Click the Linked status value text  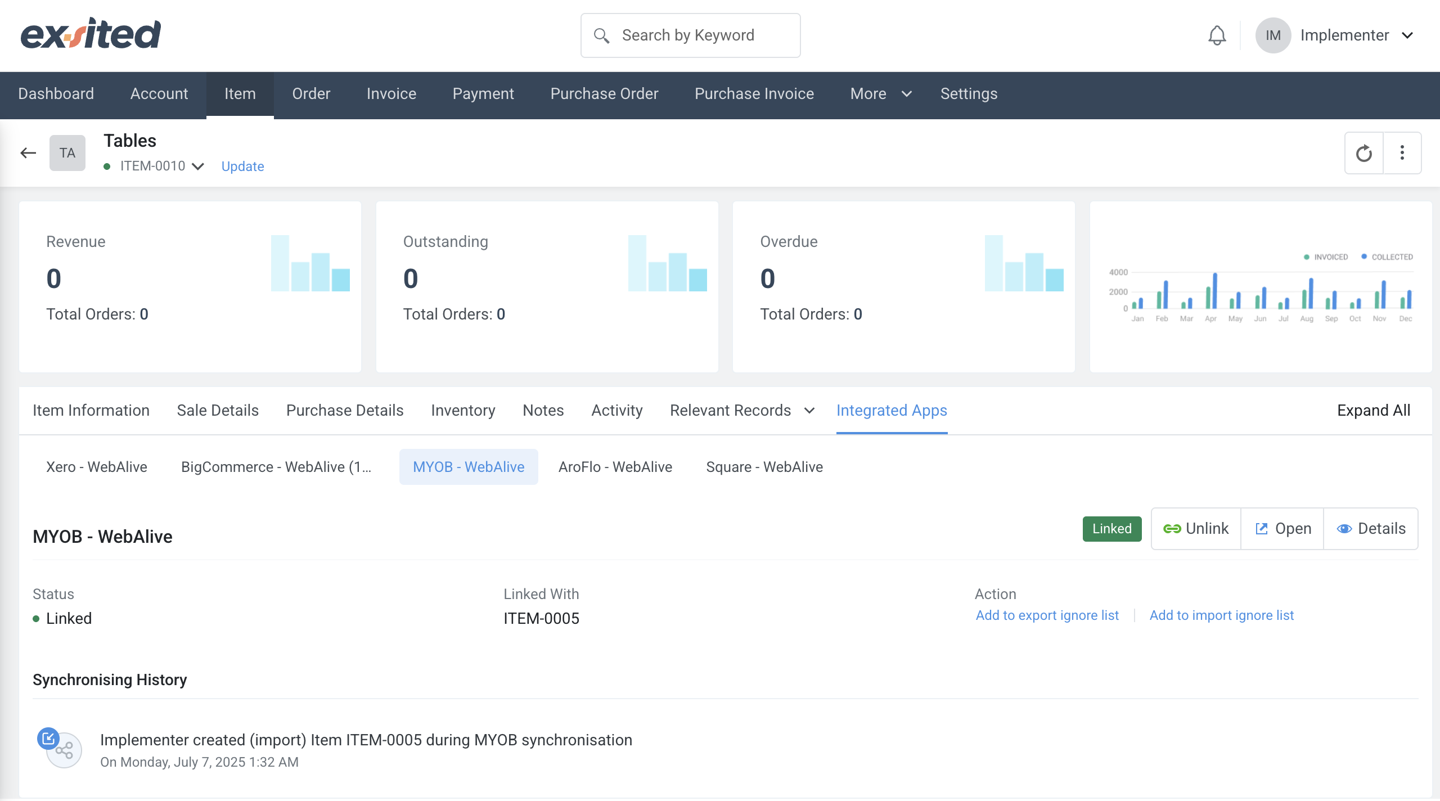[x=69, y=619]
